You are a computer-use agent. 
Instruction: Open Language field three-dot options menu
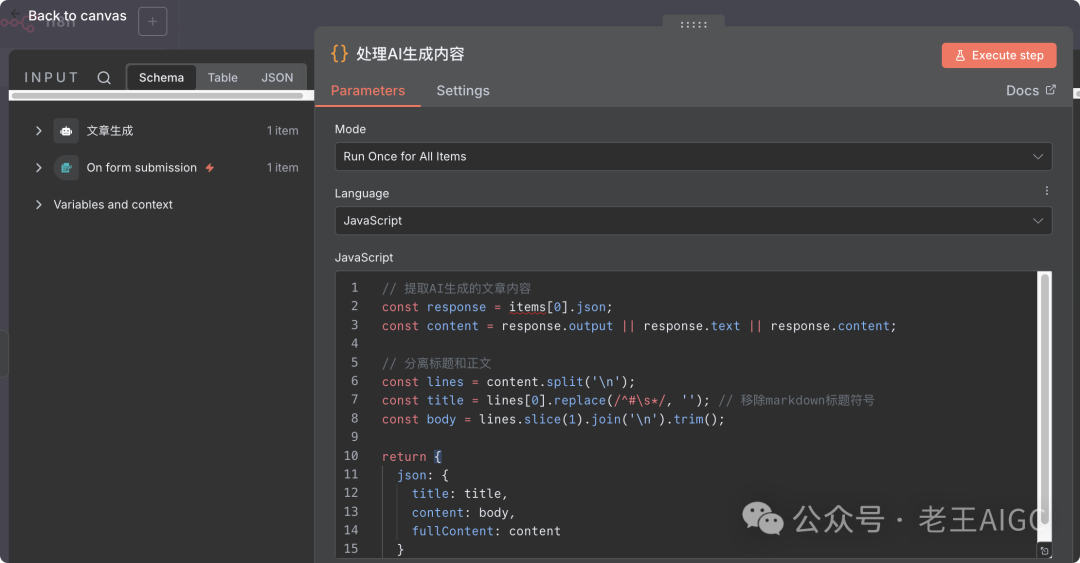coord(1046,191)
